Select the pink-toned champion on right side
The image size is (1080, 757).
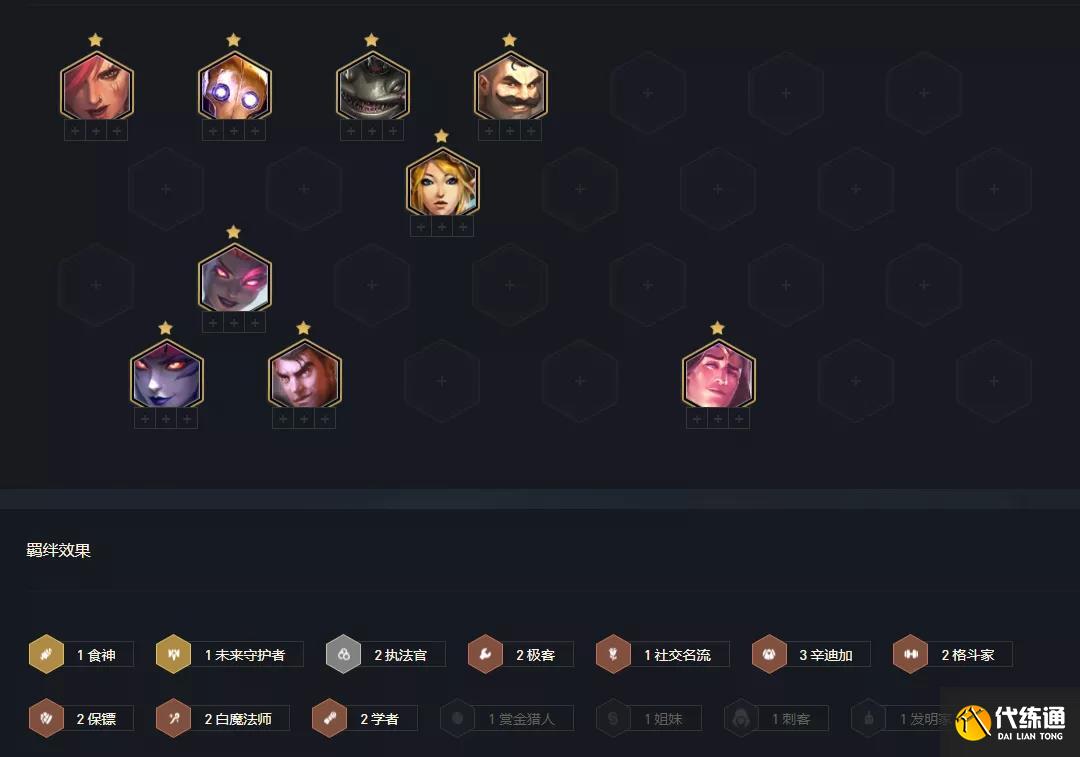coord(718,375)
